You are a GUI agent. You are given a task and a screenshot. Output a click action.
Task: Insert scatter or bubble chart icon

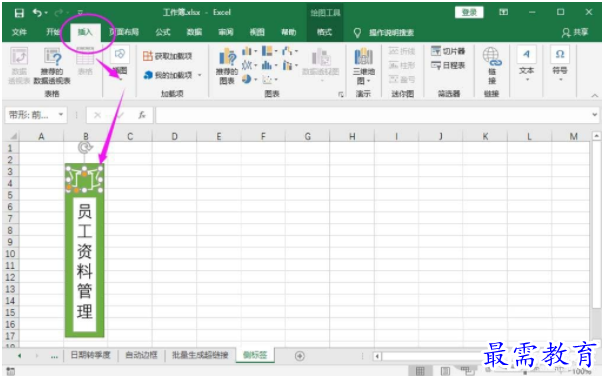[267, 80]
